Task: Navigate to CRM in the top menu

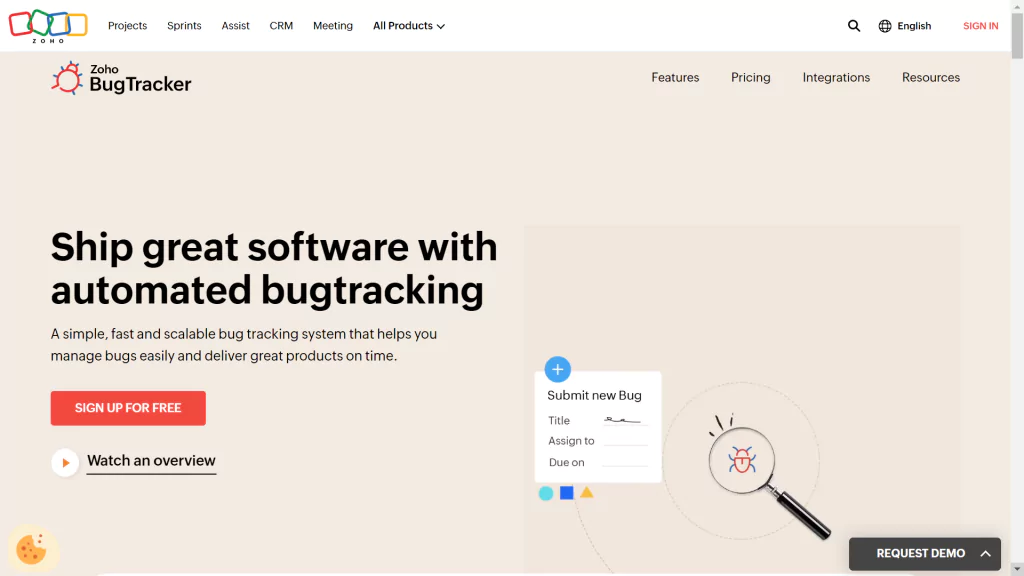Action: pos(281,26)
